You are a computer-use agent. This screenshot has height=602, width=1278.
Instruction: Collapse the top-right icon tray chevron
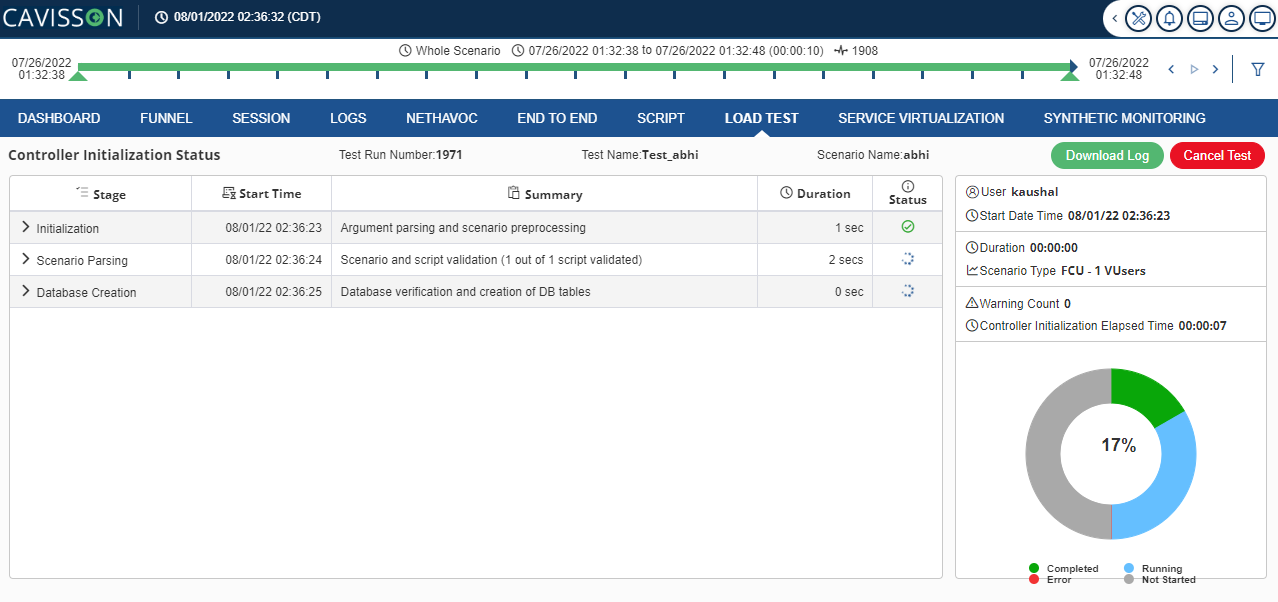(1114, 18)
